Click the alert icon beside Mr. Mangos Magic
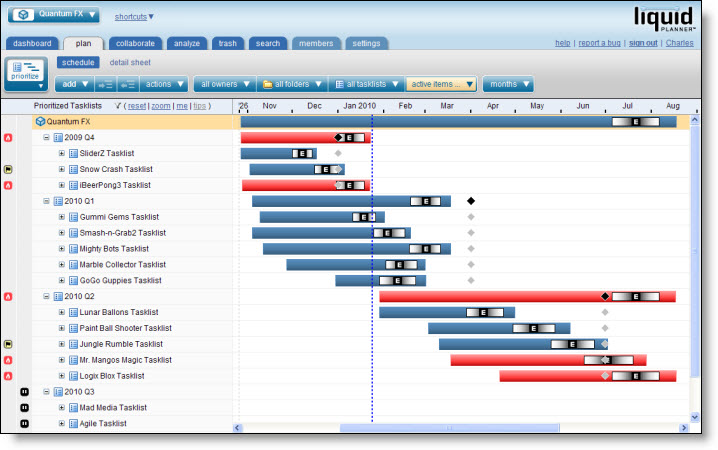Image resolution: width=718 pixels, height=450 pixels. (x=8, y=360)
